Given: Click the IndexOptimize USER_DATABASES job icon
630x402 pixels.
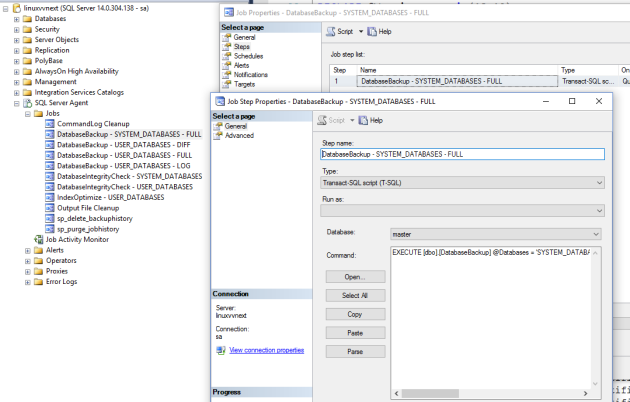Looking at the screenshot, I should coord(50,198).
